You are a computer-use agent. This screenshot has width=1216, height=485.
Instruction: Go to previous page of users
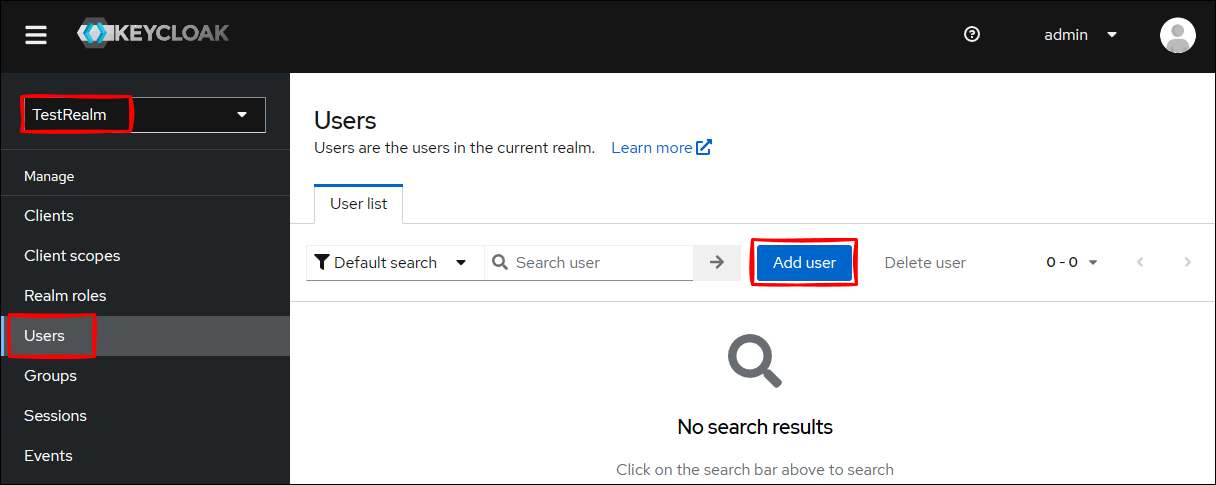1140,263
